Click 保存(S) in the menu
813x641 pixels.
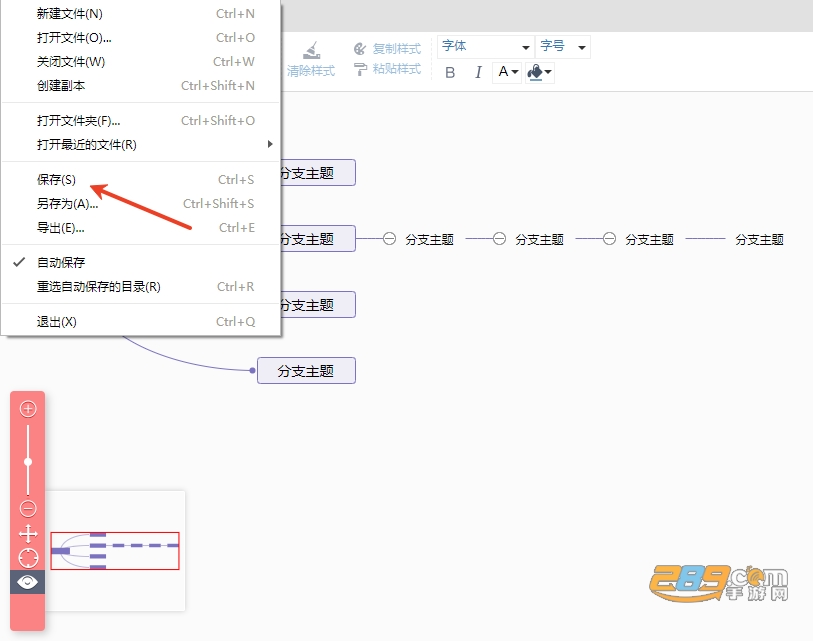(x=141, y=179)
